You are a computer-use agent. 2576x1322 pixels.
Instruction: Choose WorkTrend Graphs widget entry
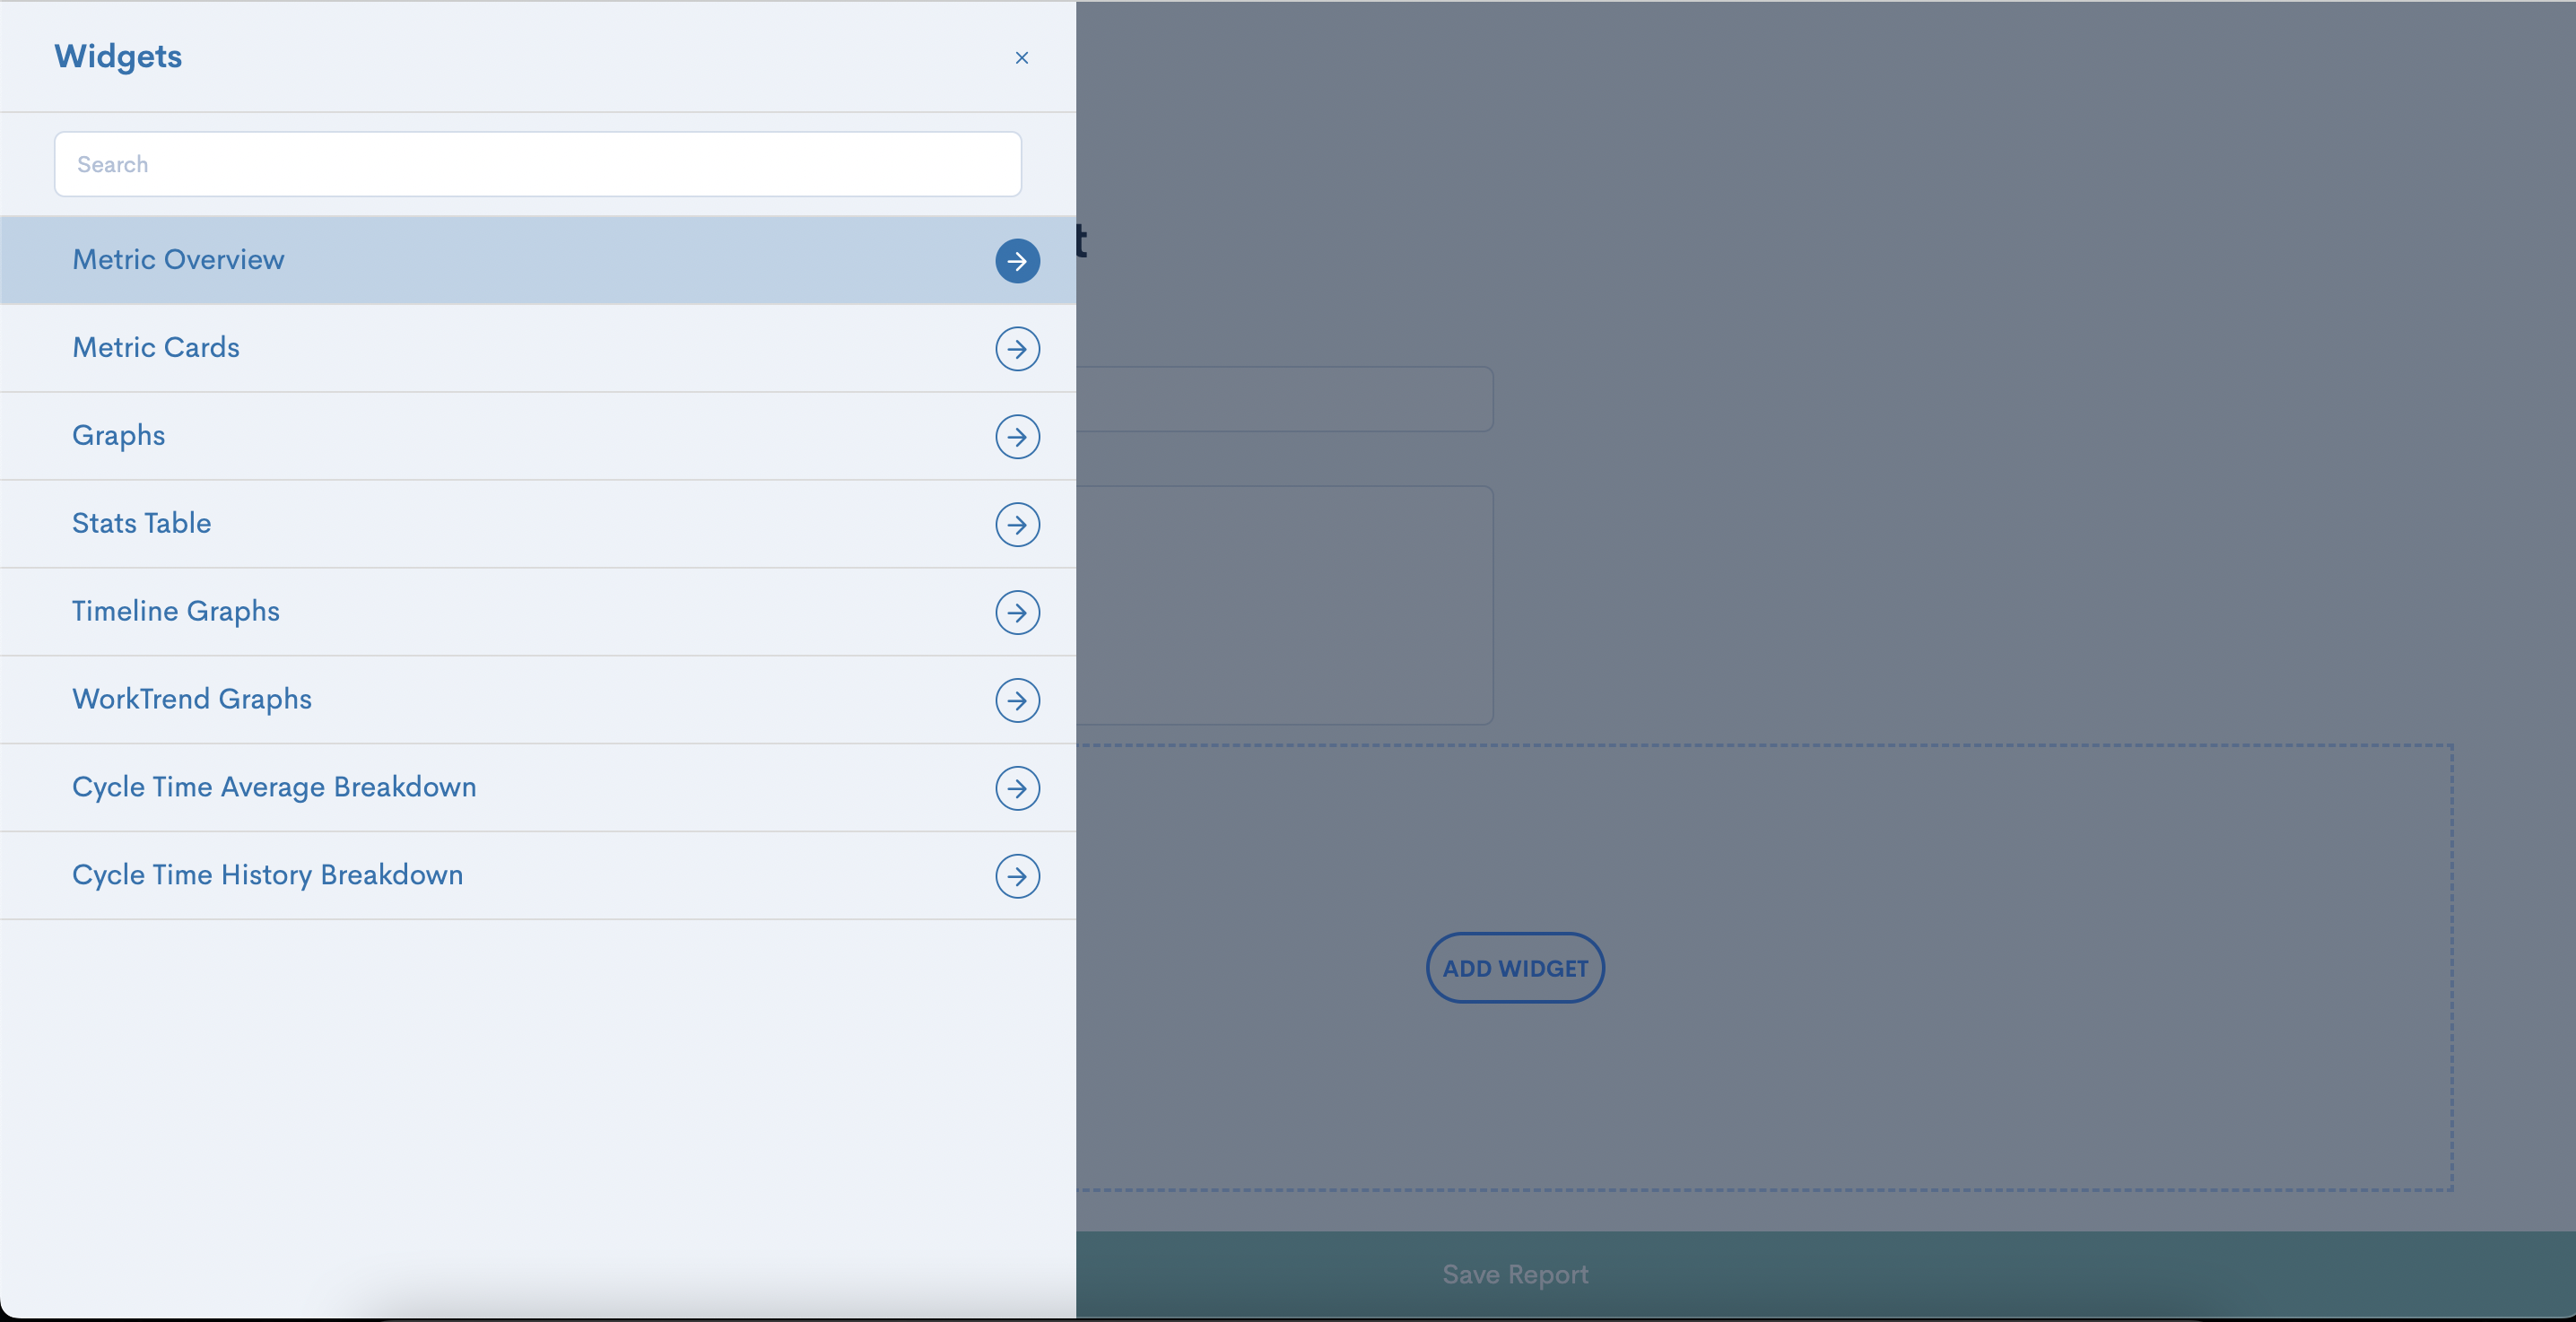coord(191,699)
